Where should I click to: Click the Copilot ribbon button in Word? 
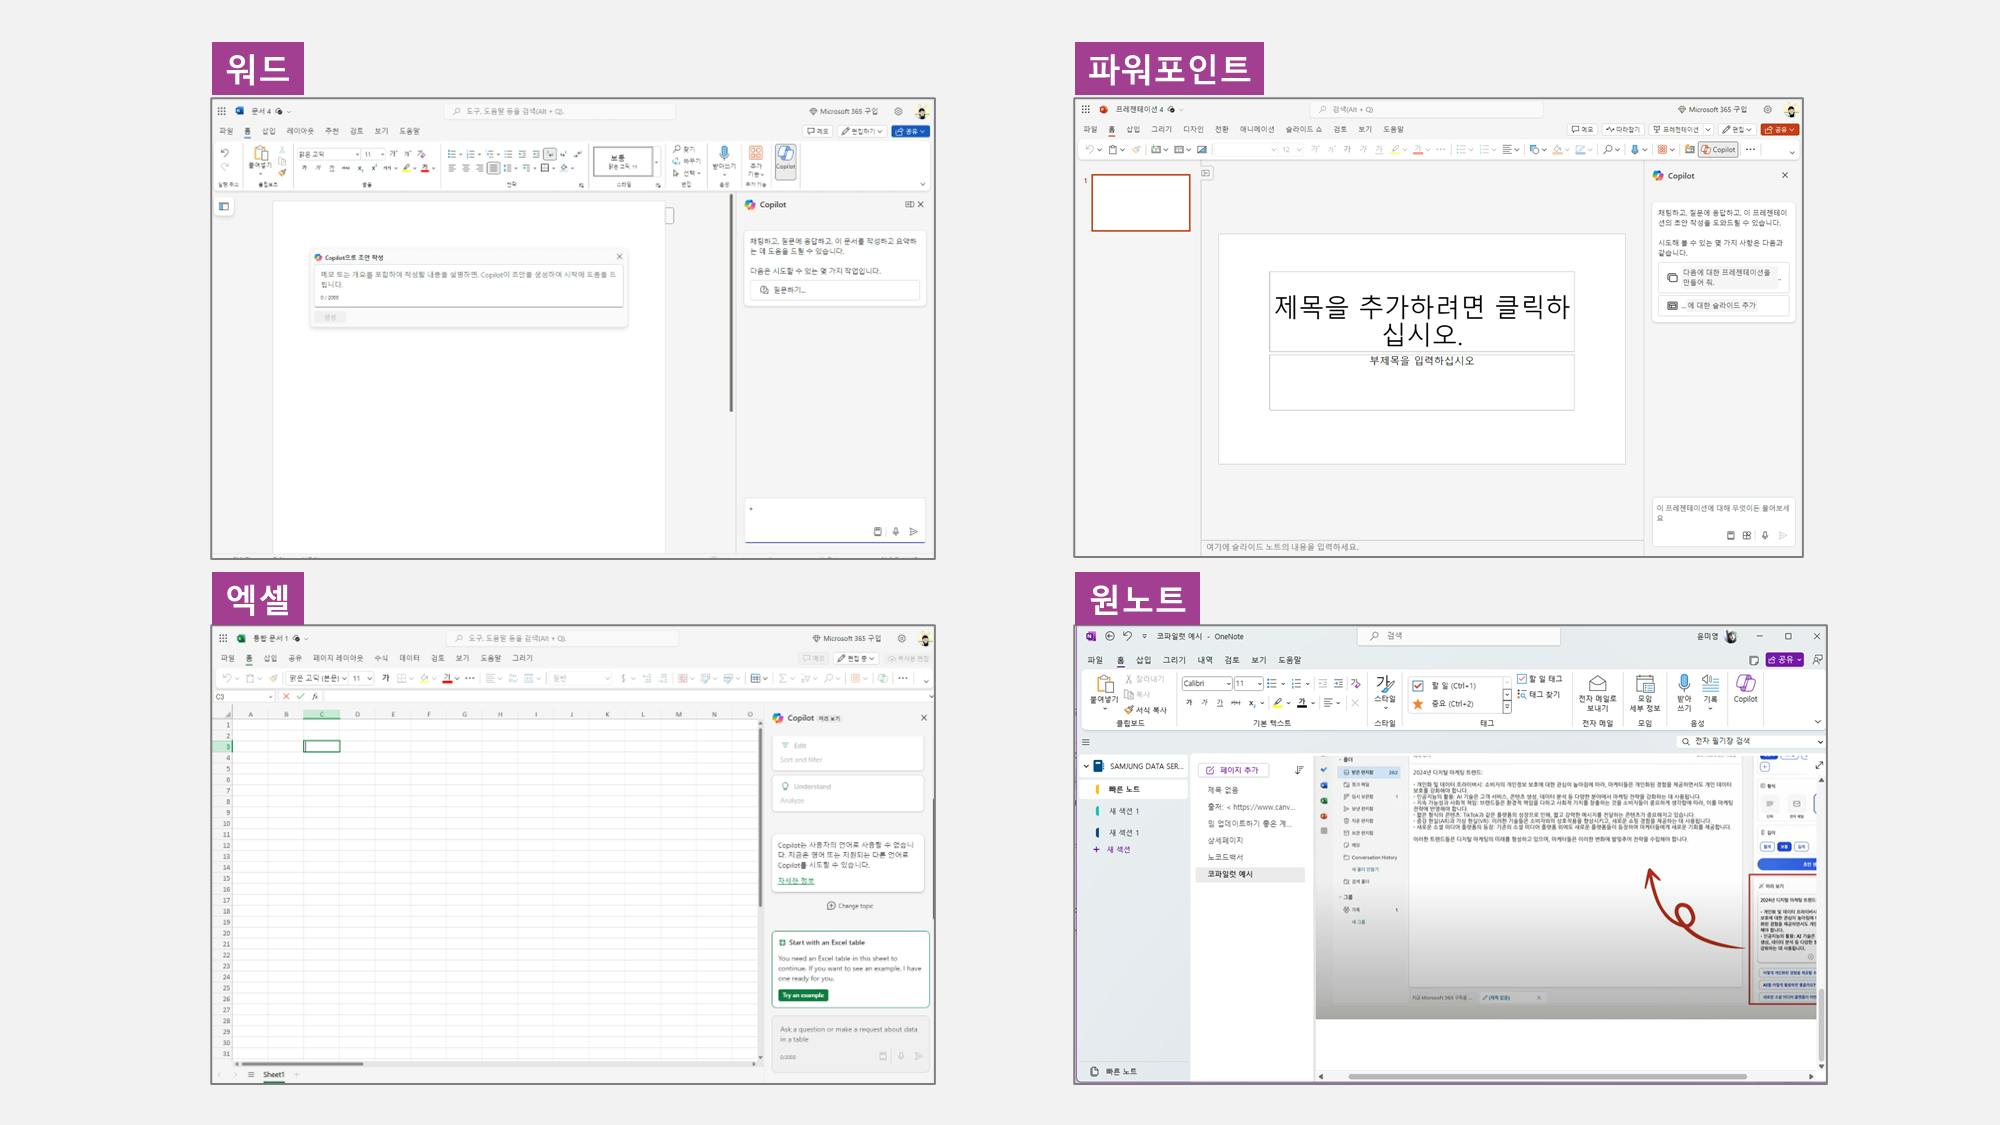click(x=786, y=158)
